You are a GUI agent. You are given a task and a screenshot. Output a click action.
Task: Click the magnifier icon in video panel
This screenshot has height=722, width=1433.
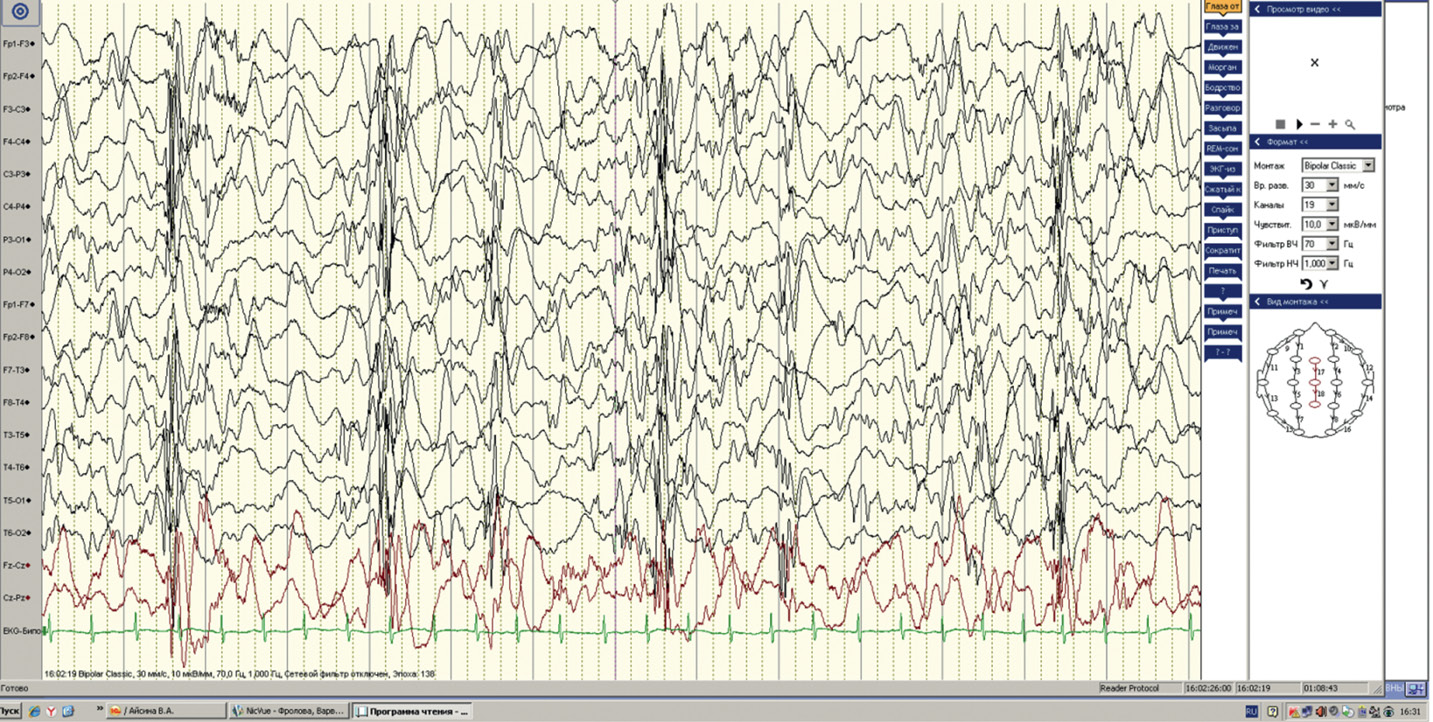[x=1350, y=124]
